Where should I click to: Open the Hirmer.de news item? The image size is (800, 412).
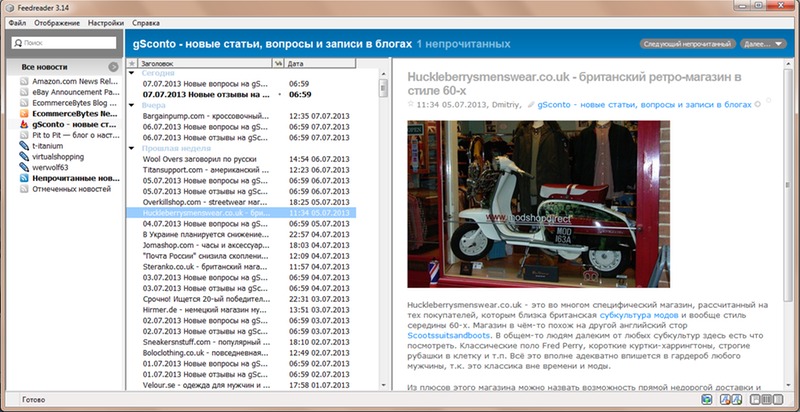[x=241, y=310]
